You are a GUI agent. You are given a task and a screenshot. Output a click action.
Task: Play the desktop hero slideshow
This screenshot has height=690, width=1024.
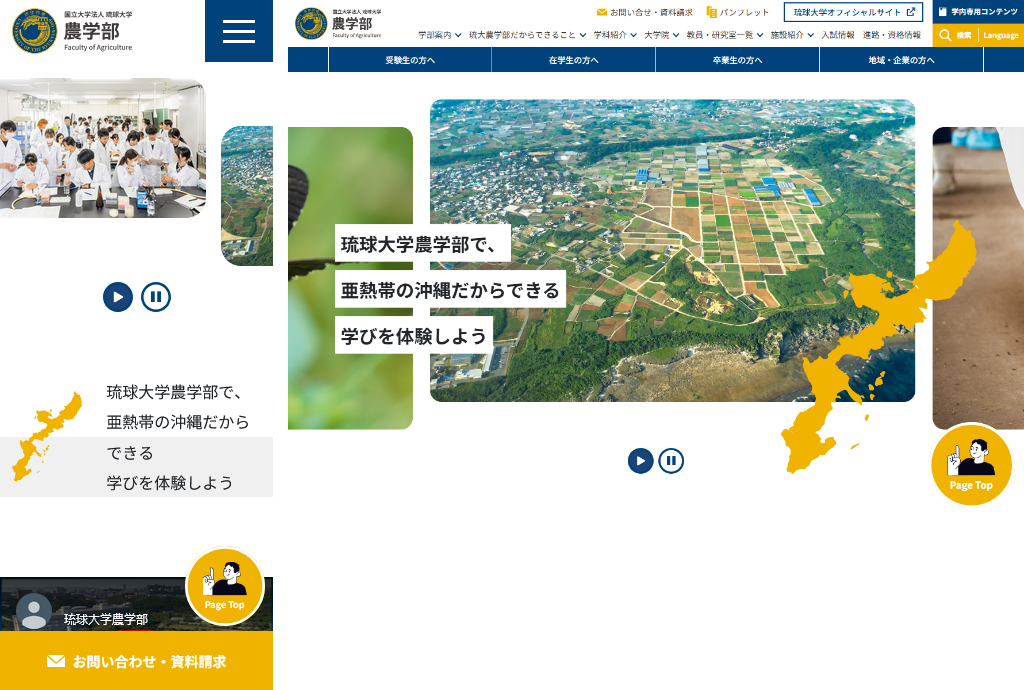(x=641, y=461)
